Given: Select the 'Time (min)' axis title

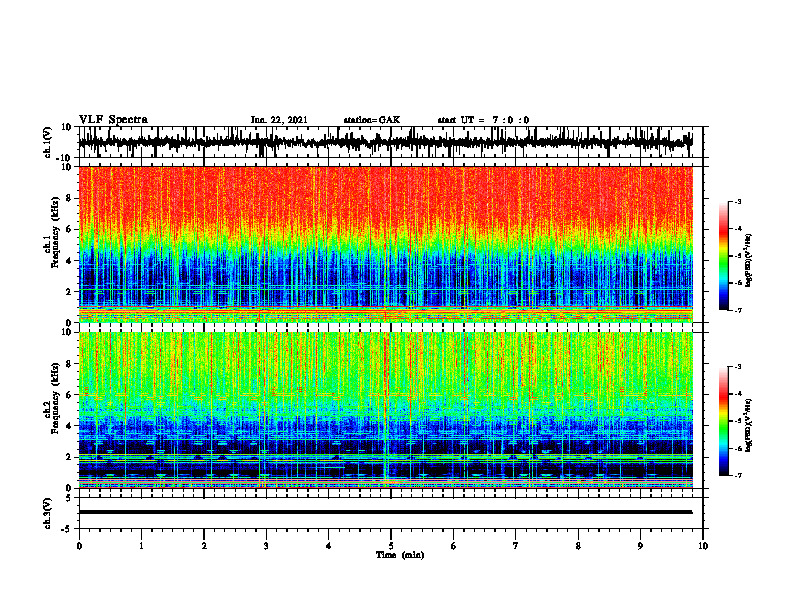Looking at the screenshot, I should 400,555.
